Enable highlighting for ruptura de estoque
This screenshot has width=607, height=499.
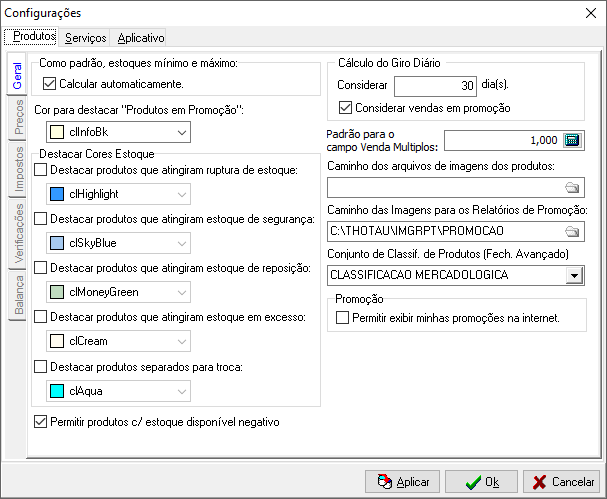(x=41, y=172)
